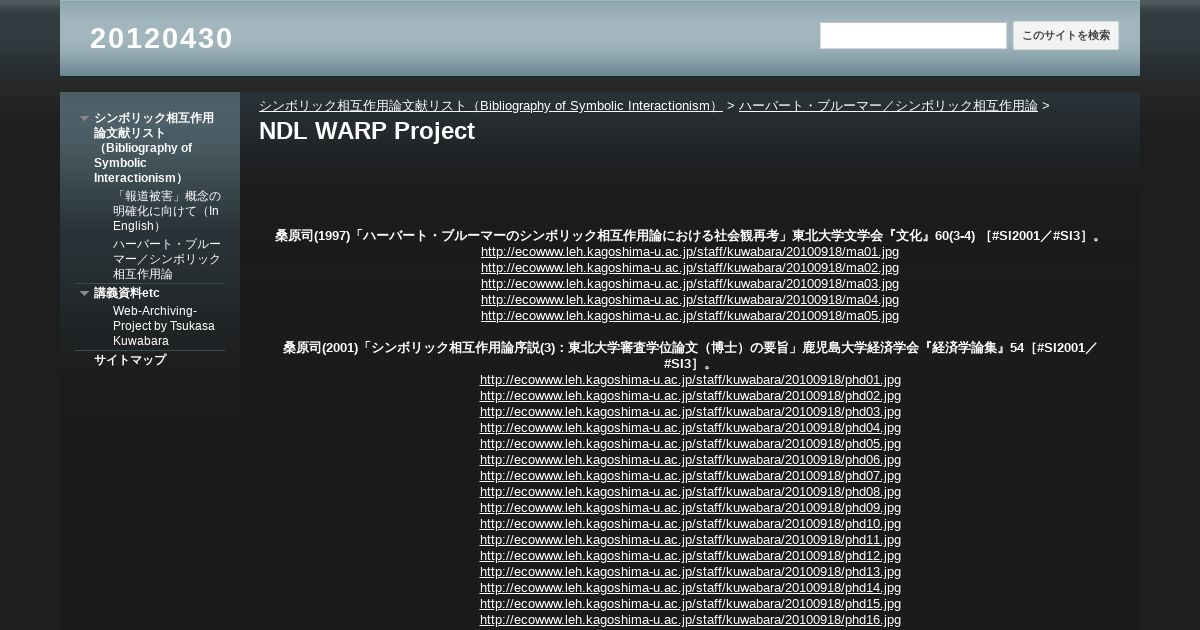Open sidebar item シンボリック相互作用論文献リスト (Bibliography of Symbolic Interactionism)

click(x=154, y=148)
